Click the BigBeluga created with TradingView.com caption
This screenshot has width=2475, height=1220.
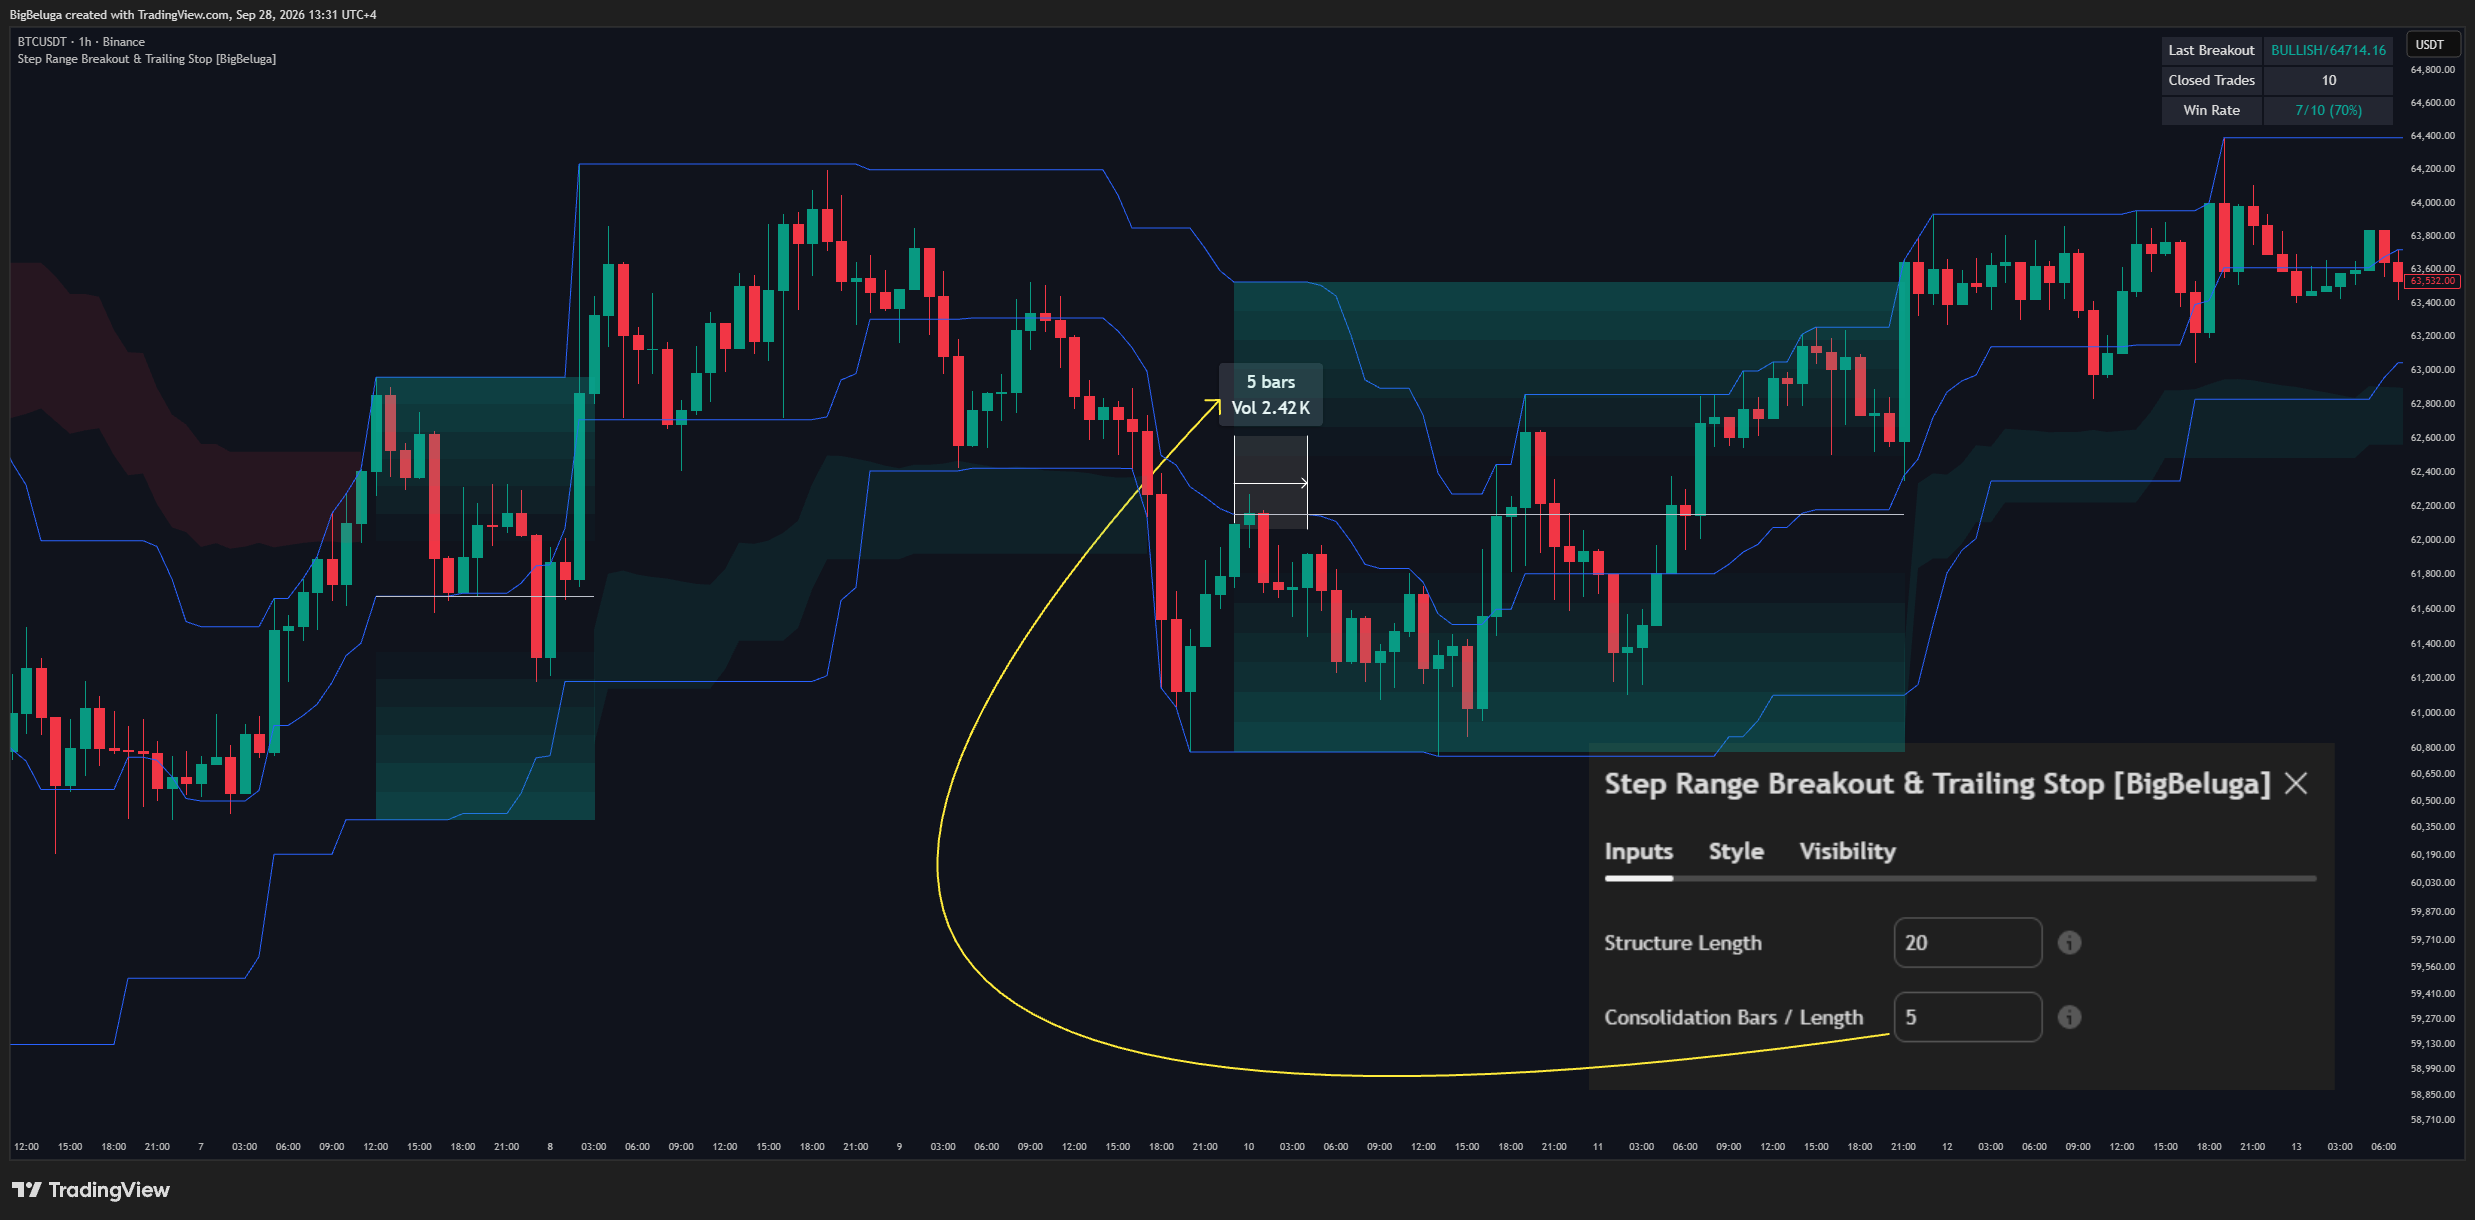(x=193, y=15)
